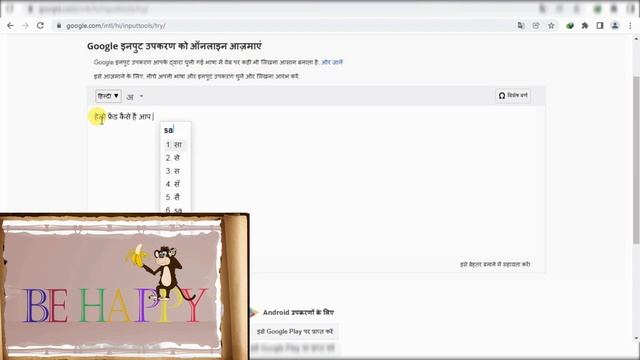The width and height of the screenshot is (640, 360).
Task: Choose suggestion 1 'सा'
Action: coord(175,145)
